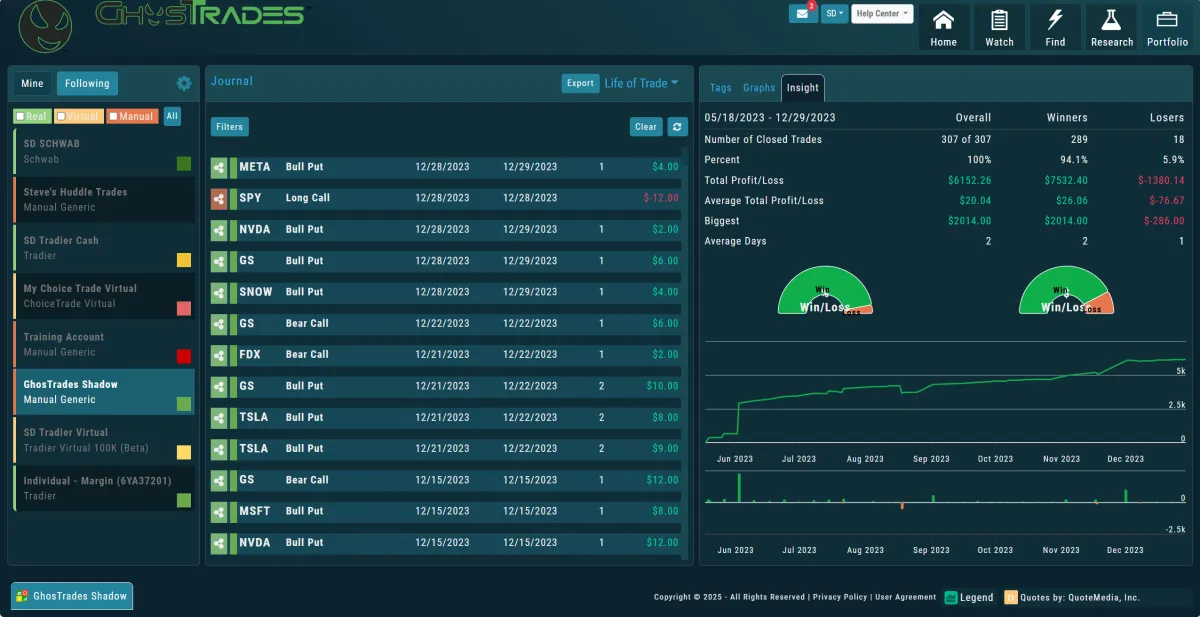Clear the journal filters
Viewport: 1200px width, 617px height.
pyautogui.click(x=646, y=127)
